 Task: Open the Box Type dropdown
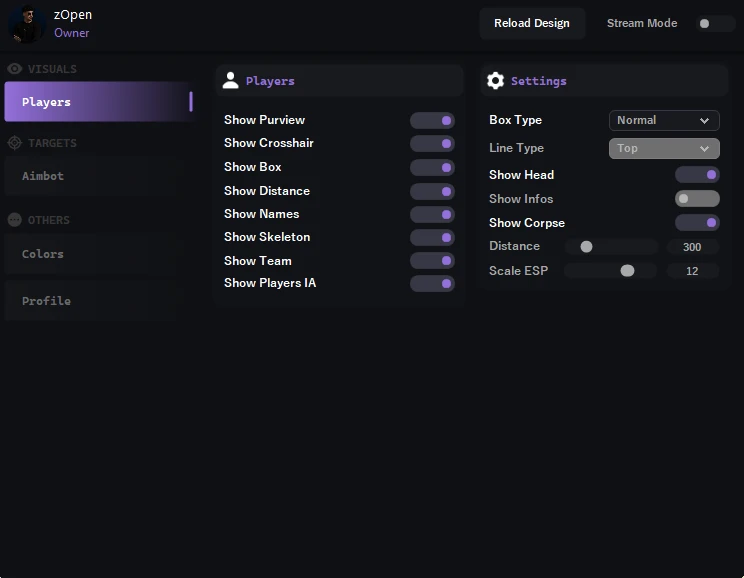pyautogui.click(x=664, y=120)
